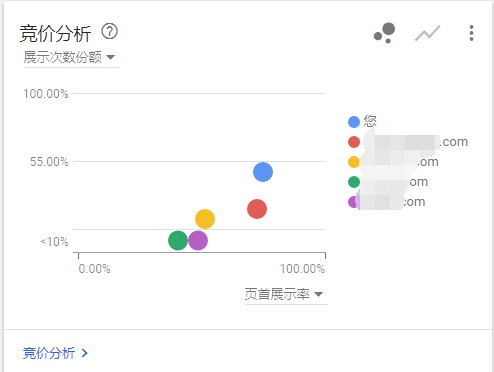Click the purple legend dot
The image size is (494, 372).
click(352, 202)
